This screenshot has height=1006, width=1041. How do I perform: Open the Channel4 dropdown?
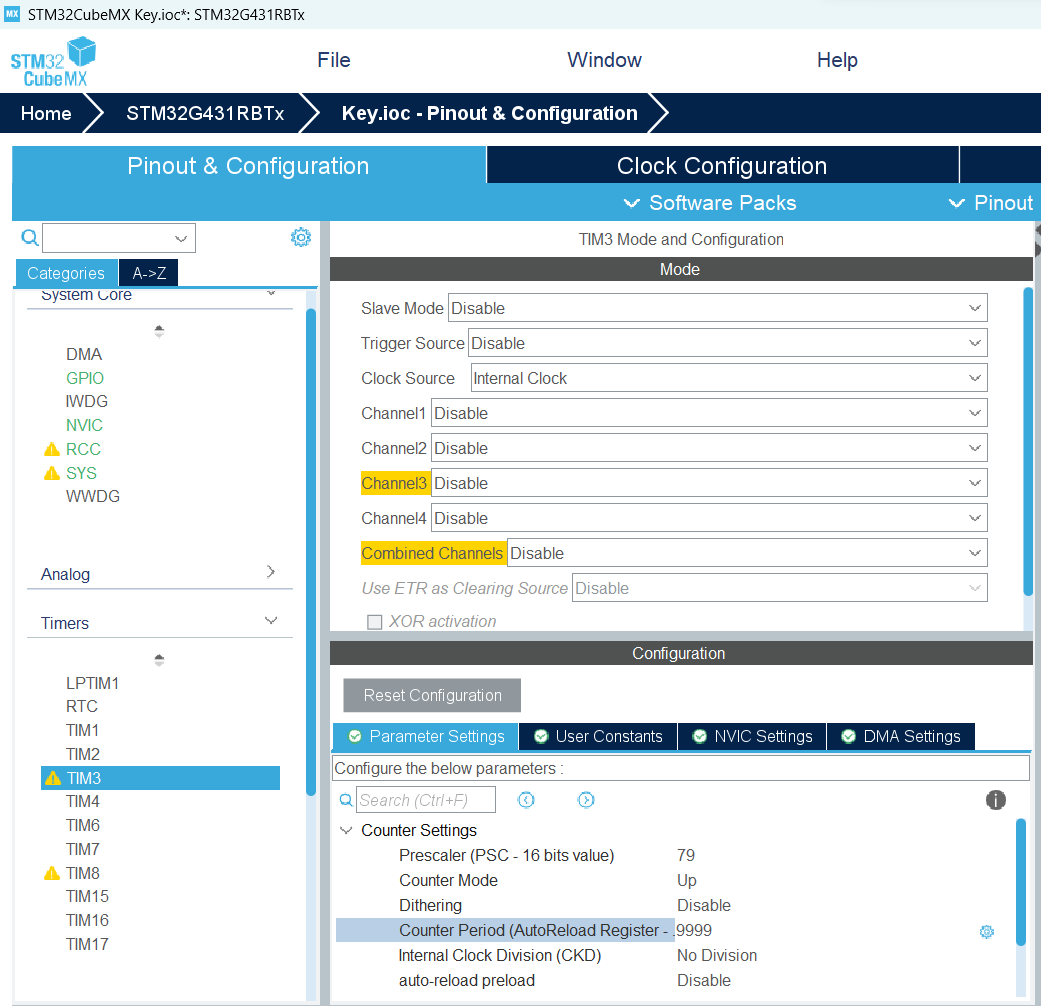(x=709, y=518)
